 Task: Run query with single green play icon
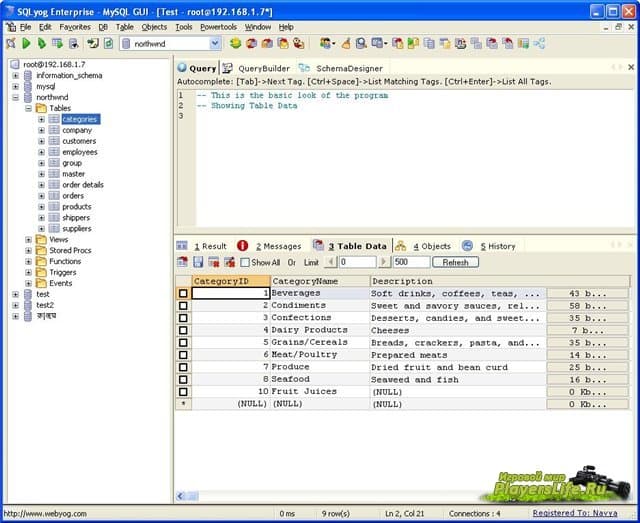[27, 43]
